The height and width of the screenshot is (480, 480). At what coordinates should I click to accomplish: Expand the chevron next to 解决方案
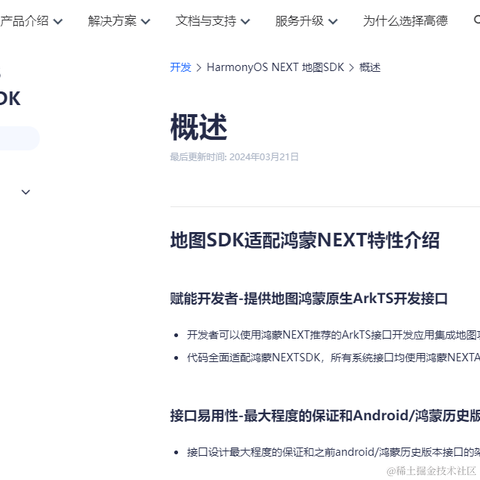click(145, 22)
